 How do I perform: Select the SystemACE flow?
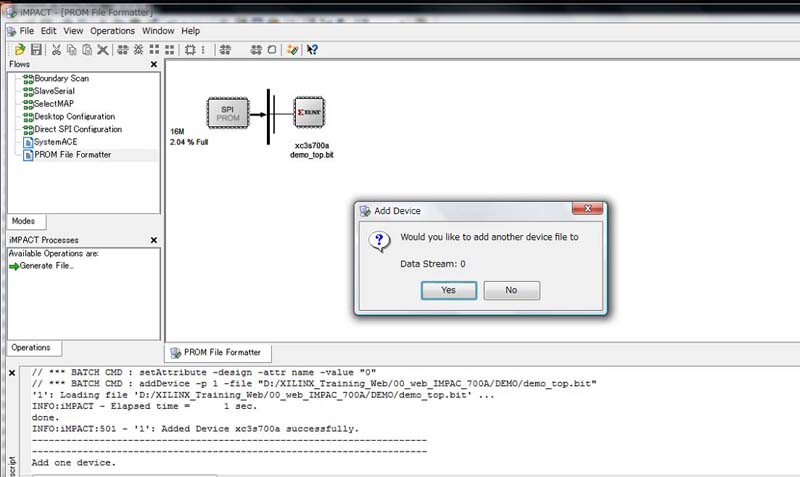tap(56, 142)
